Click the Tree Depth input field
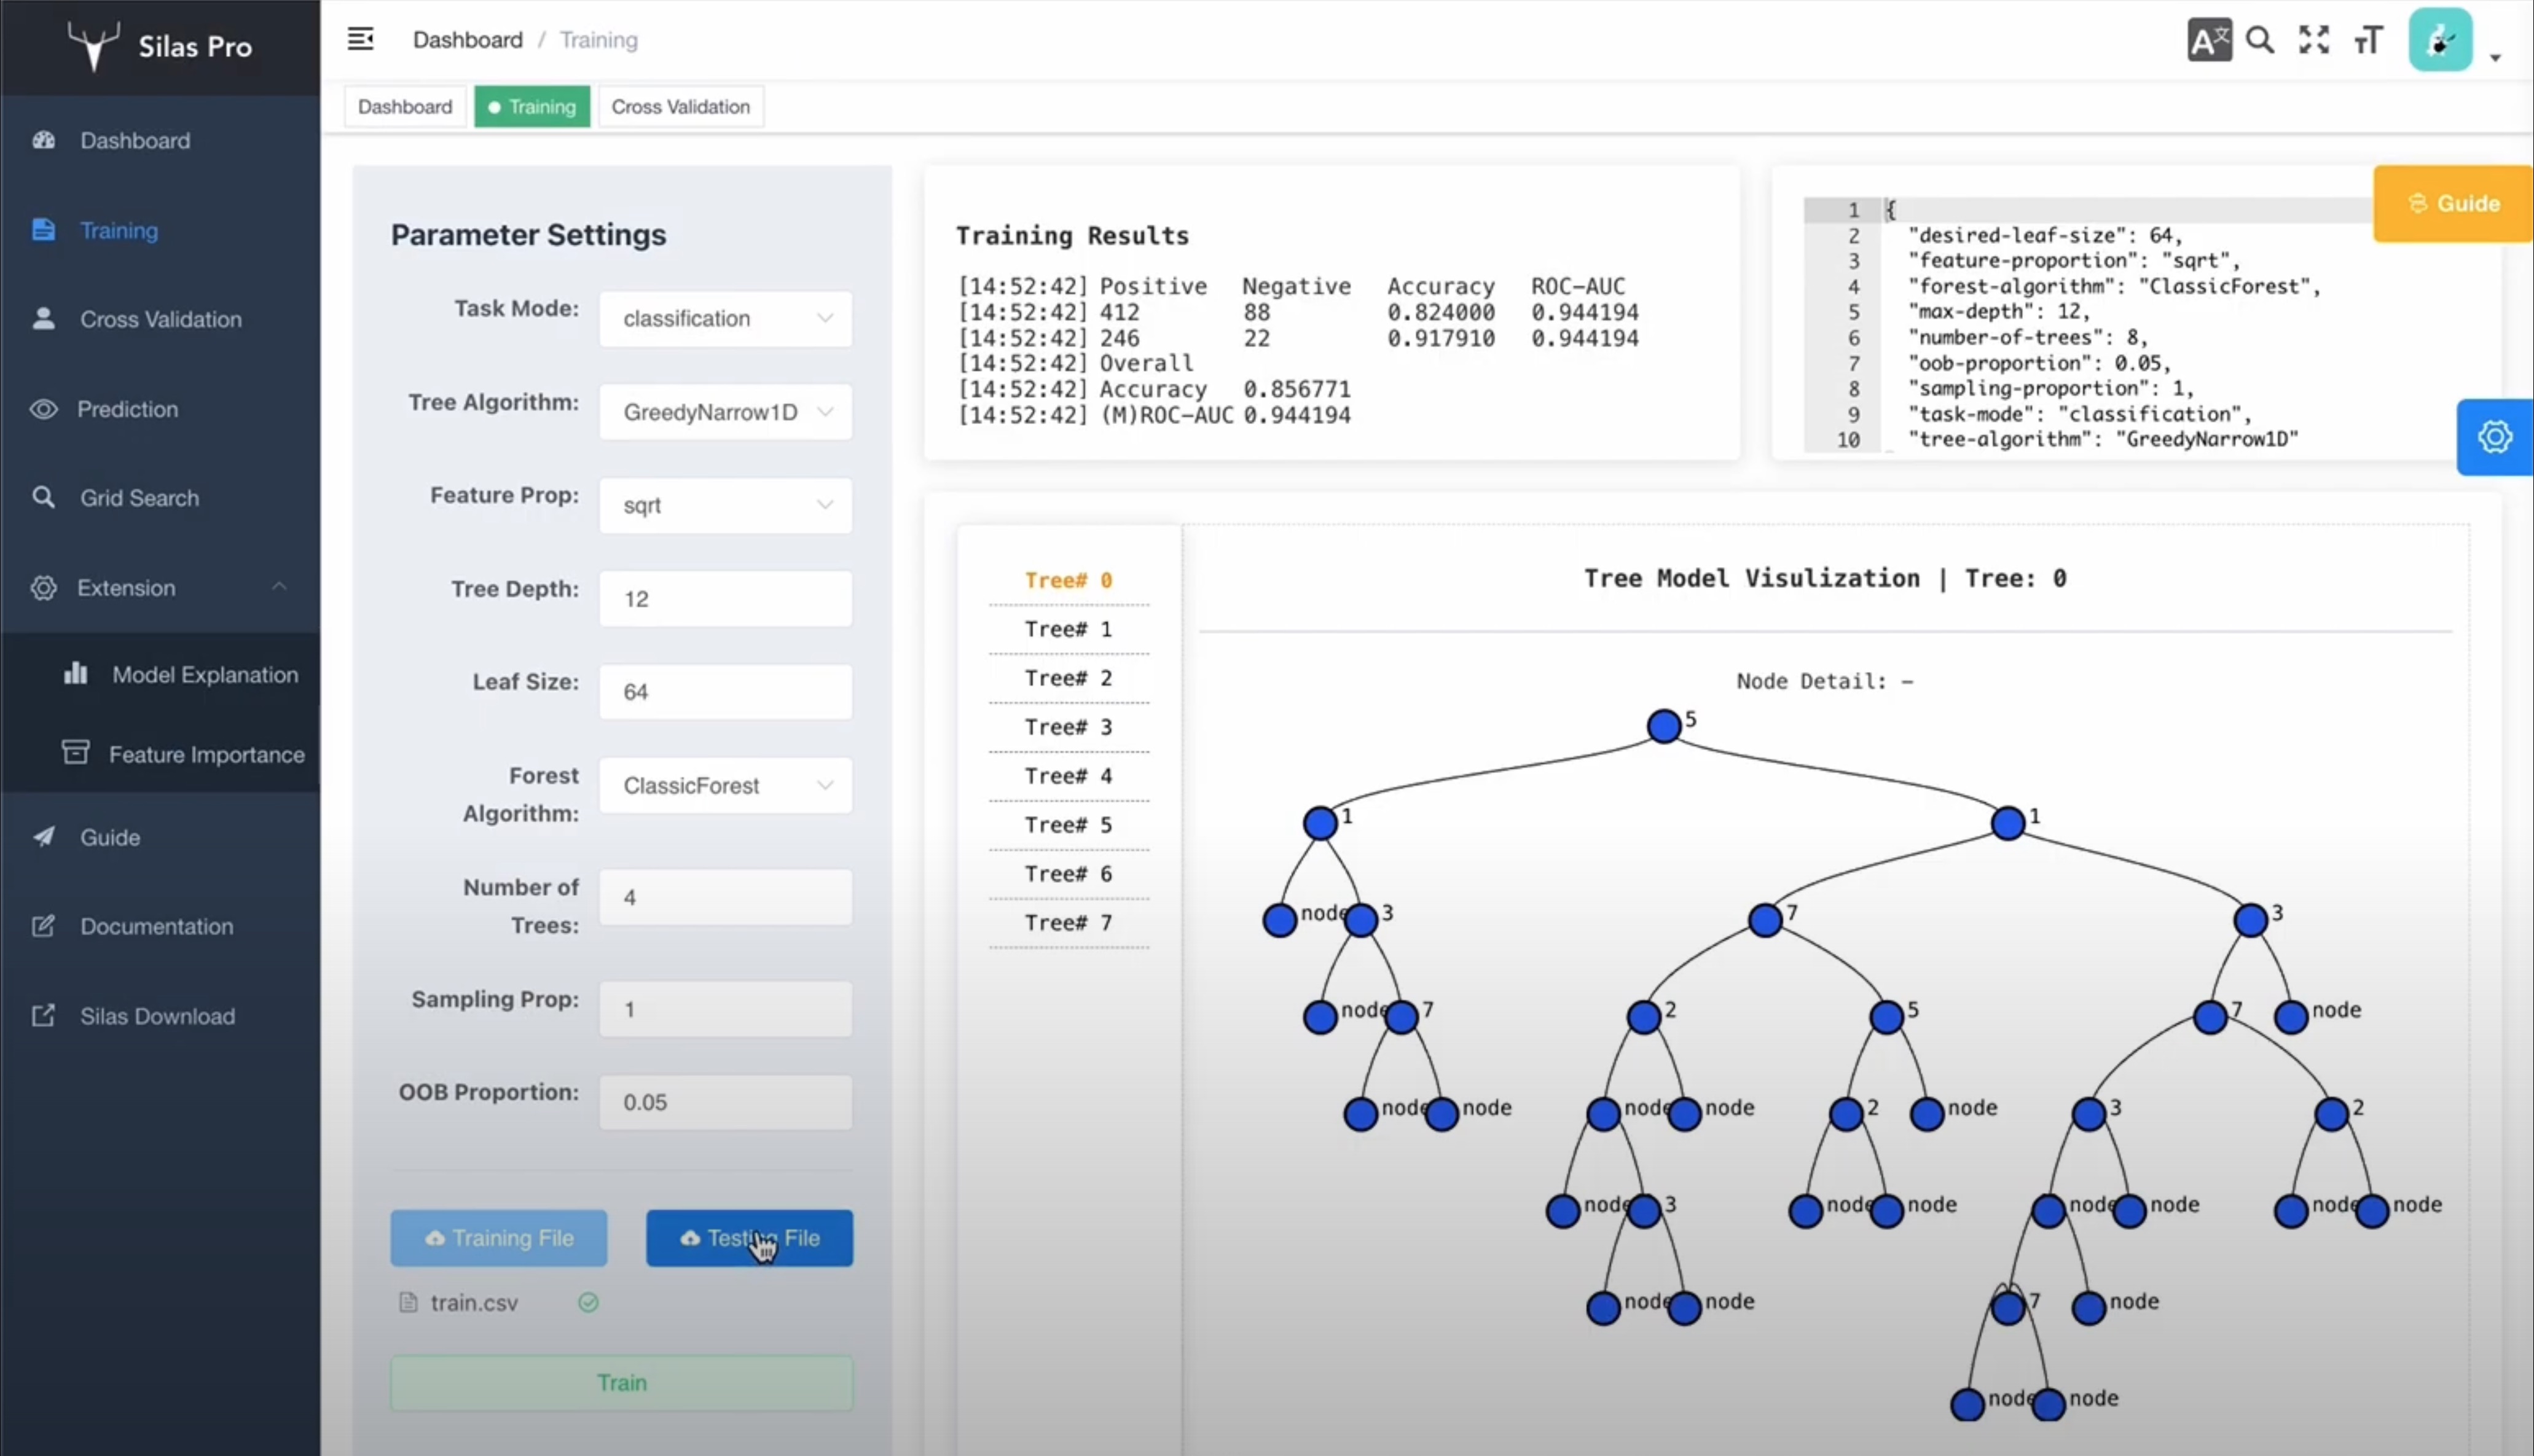2534x1456 pixels. tap(725, 598)
